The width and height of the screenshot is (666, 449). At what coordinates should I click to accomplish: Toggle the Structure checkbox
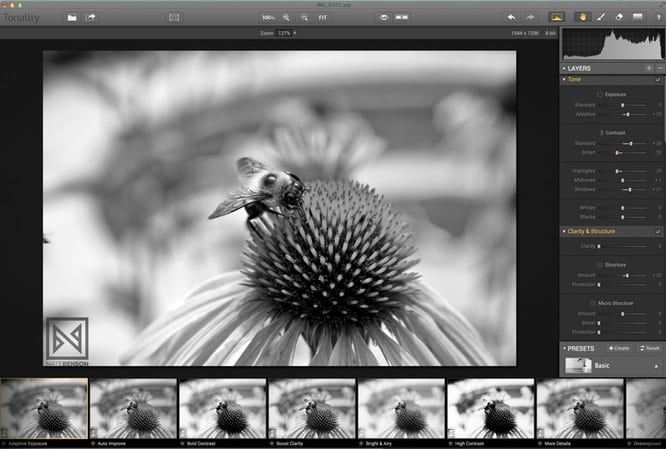(x=600, y=265)
